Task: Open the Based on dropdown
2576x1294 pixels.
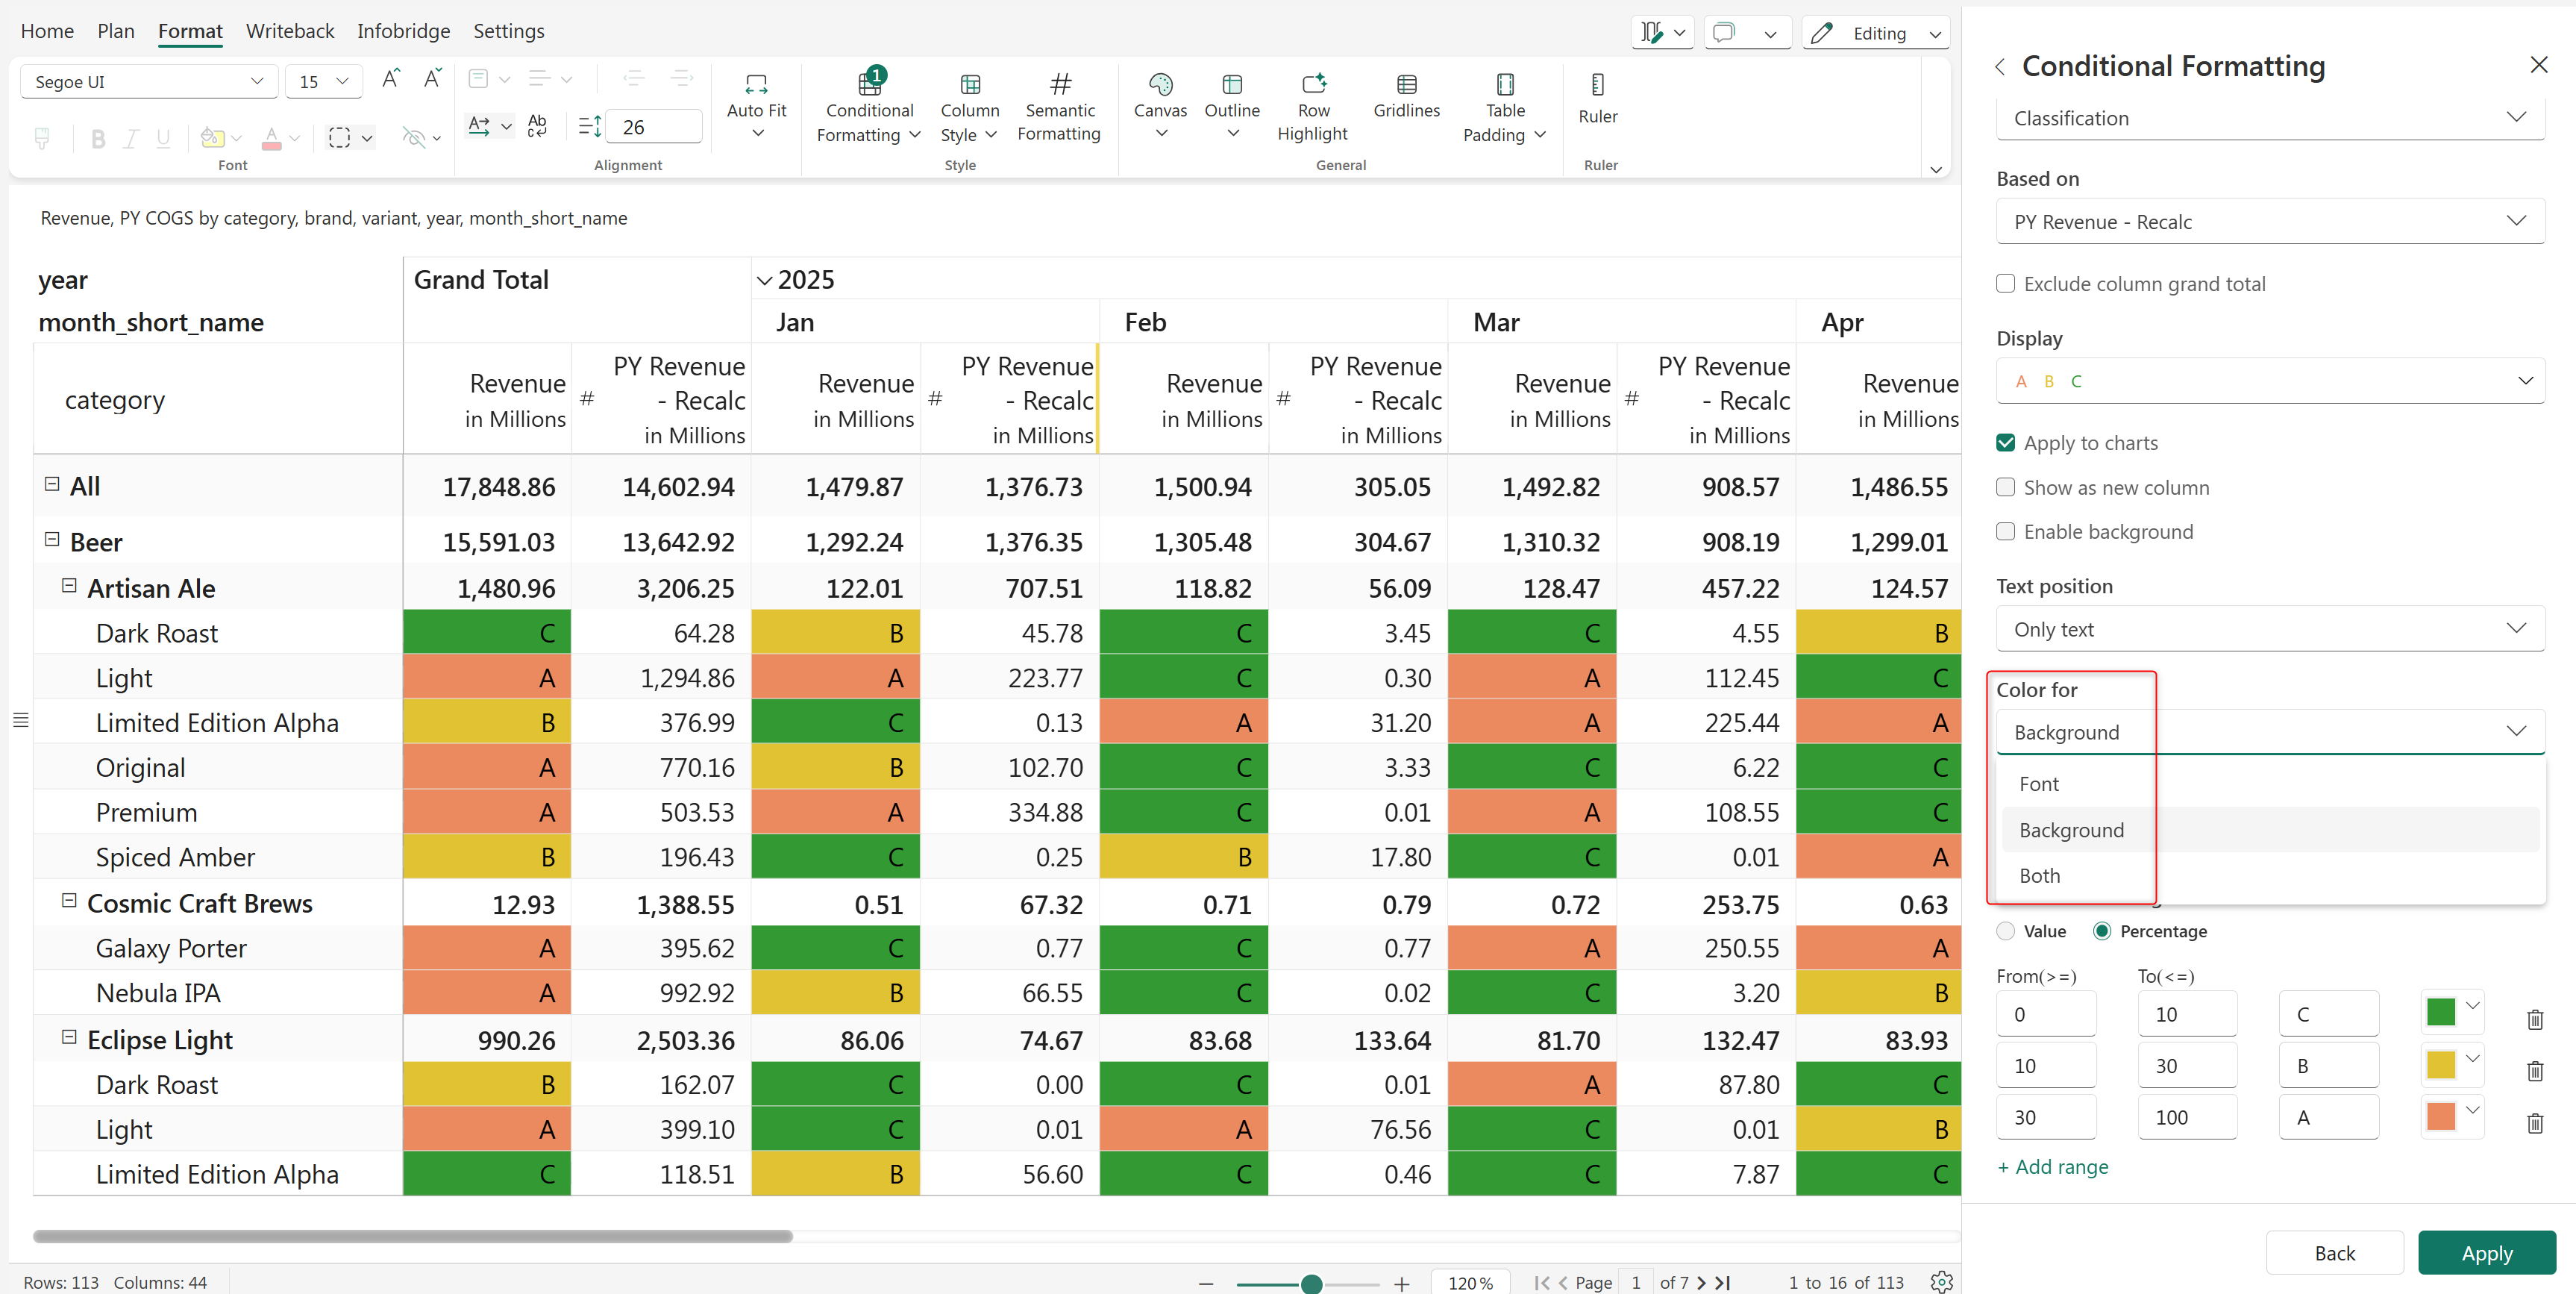Action: pos(2269,222)
